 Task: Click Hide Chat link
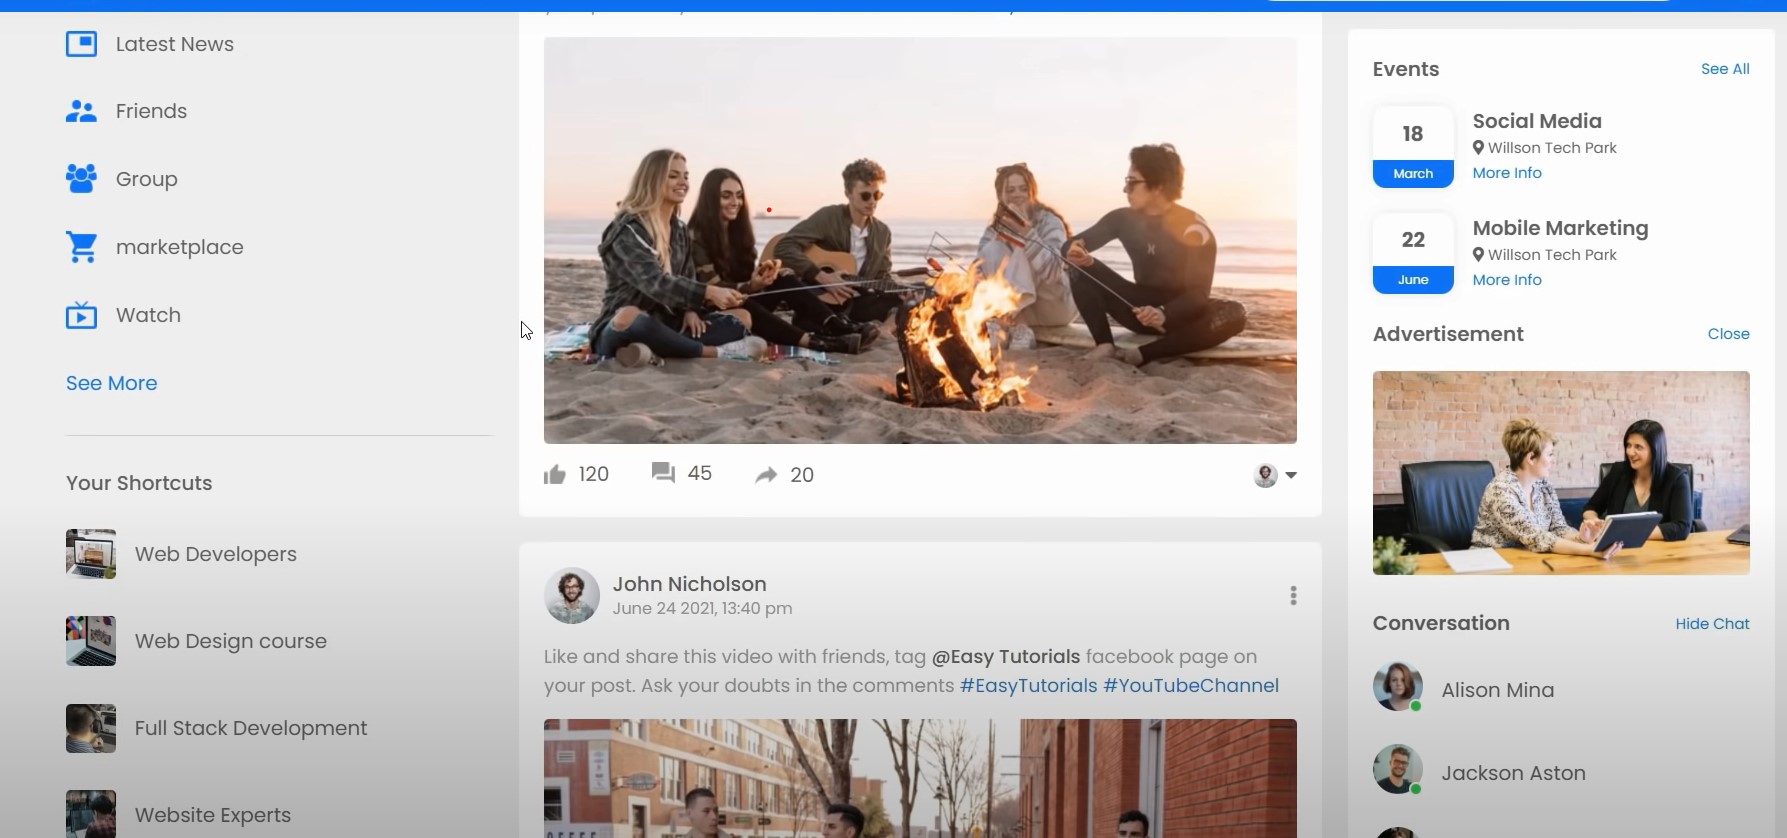[1712, 624]
